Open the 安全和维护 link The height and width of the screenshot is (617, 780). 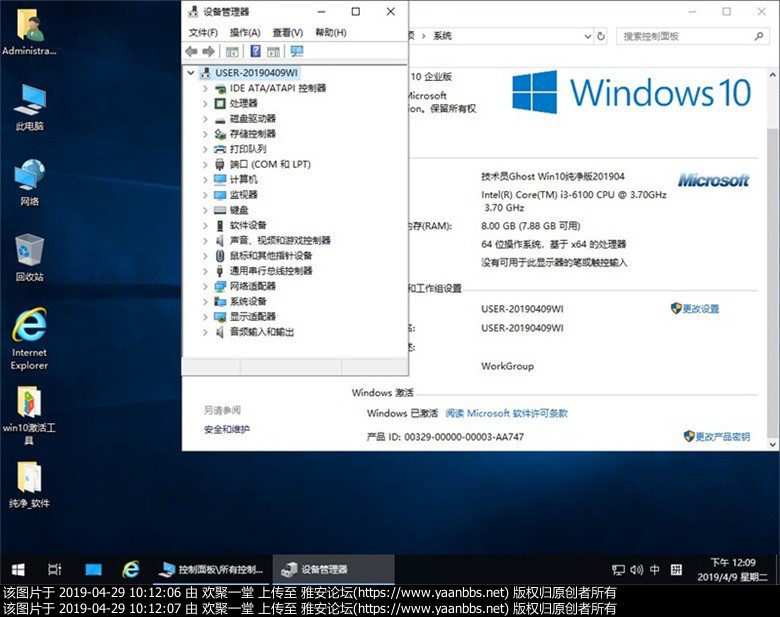click(227, 429)
